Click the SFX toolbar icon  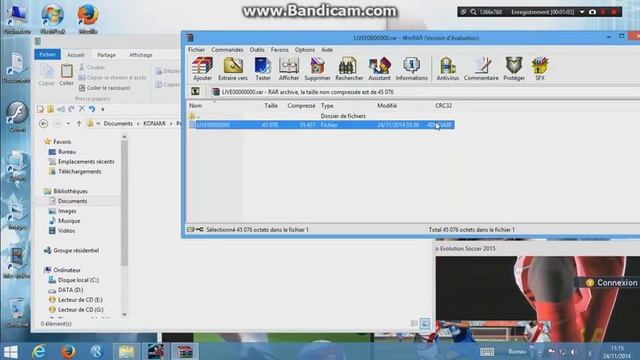[x=540, y=69]
